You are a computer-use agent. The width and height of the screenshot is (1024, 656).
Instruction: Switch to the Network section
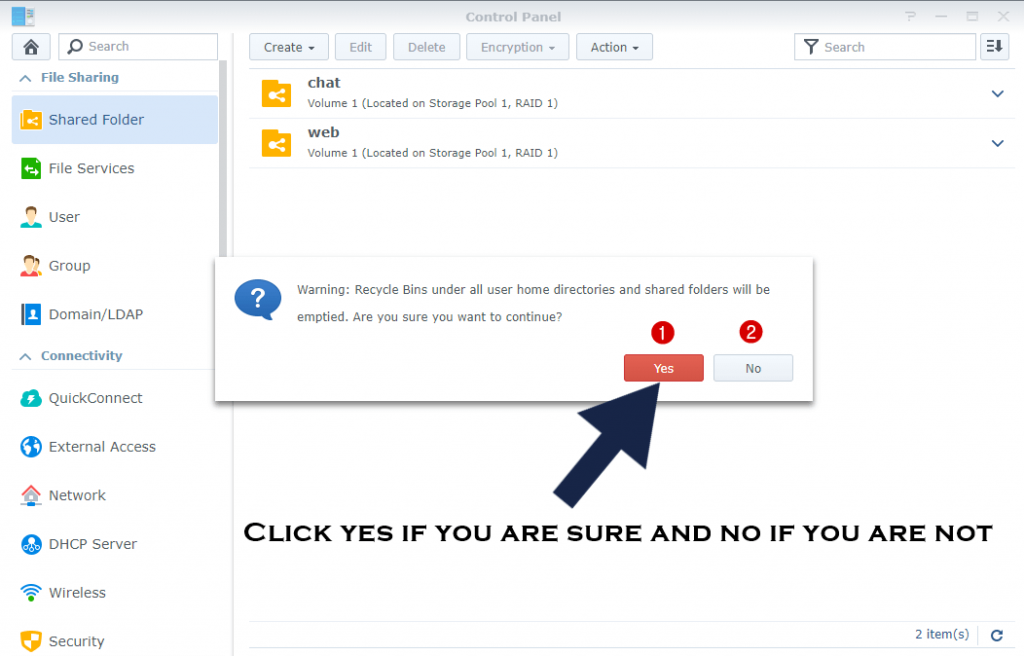76,495
